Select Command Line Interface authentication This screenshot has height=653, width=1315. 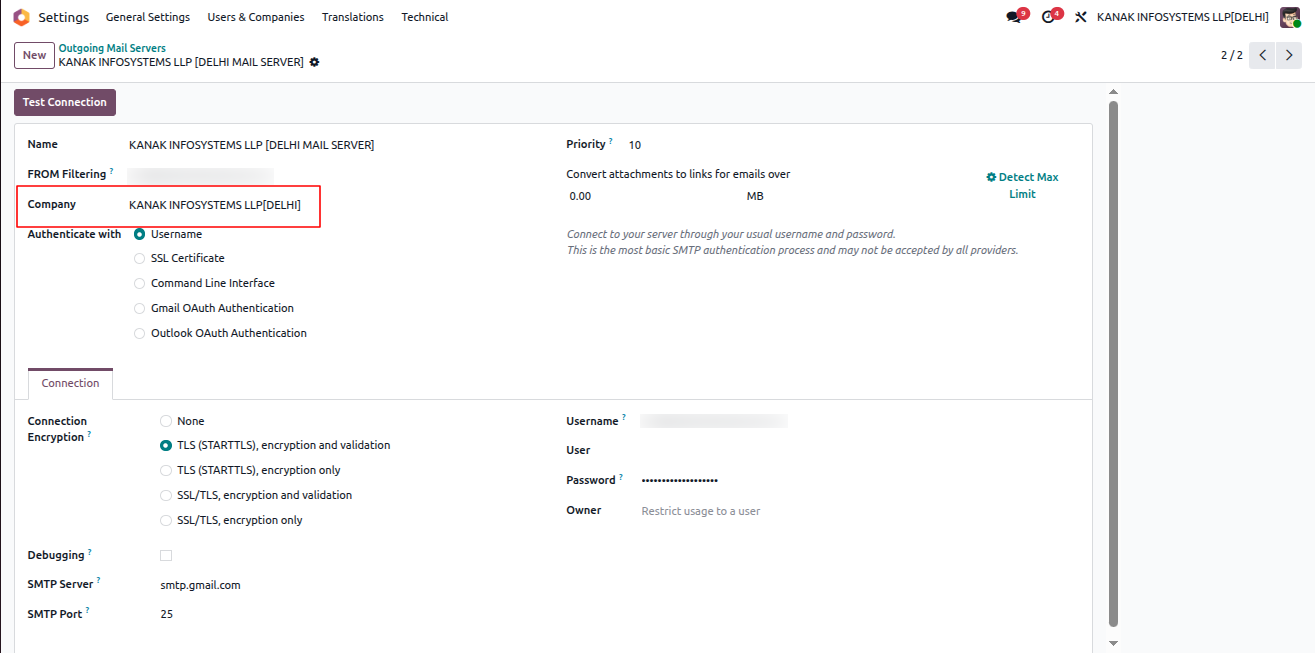pos(139,283)
